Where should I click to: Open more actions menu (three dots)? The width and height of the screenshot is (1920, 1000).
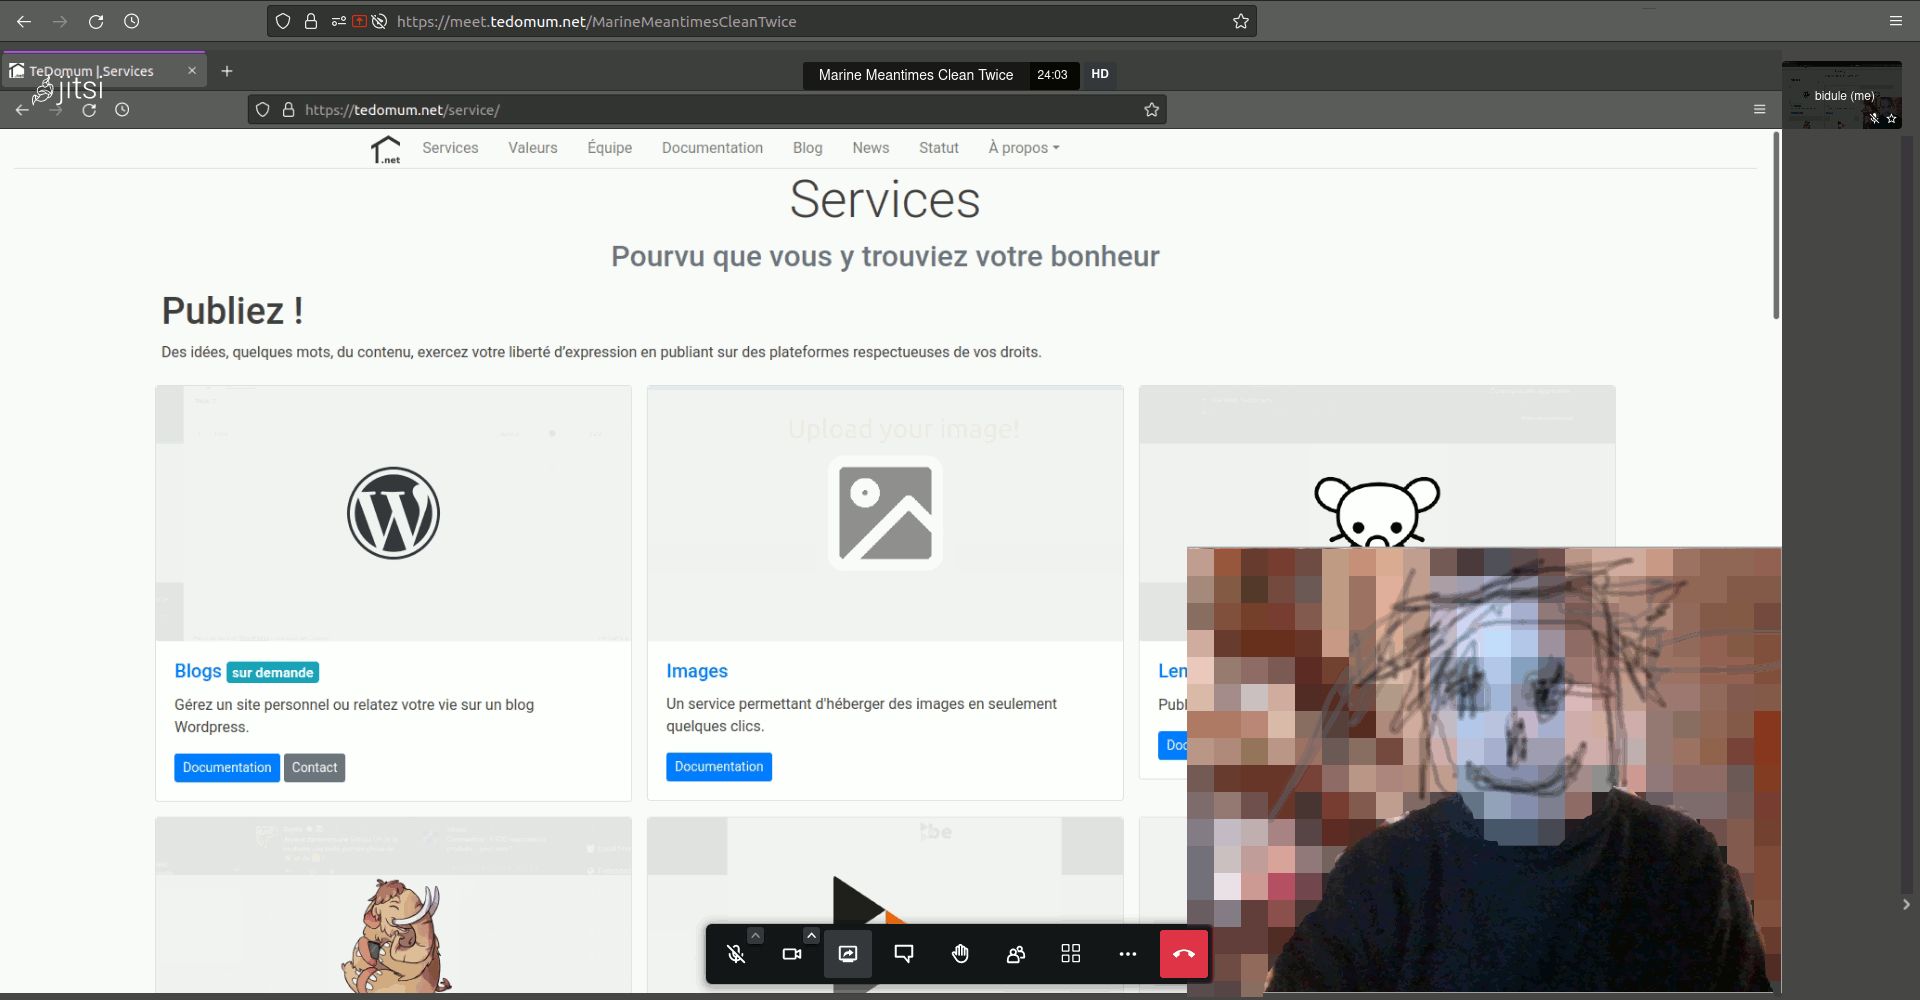[x=1128, y=954]
